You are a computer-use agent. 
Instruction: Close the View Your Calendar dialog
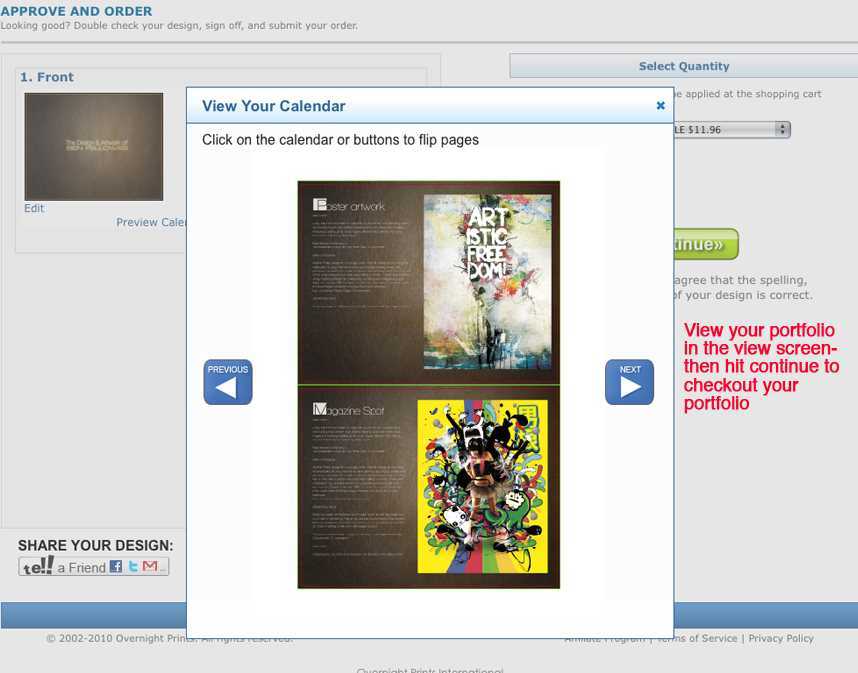(660, 105)
